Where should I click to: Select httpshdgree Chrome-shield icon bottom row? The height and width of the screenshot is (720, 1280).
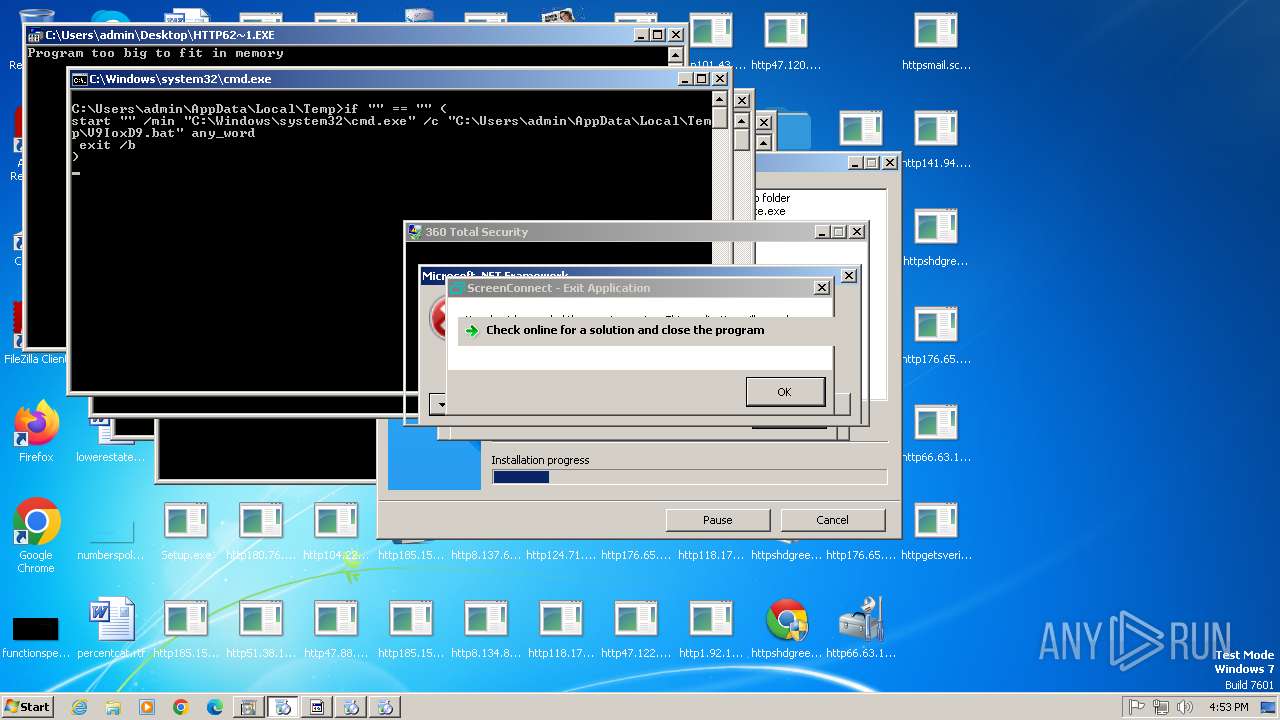[x=786, y=630]
